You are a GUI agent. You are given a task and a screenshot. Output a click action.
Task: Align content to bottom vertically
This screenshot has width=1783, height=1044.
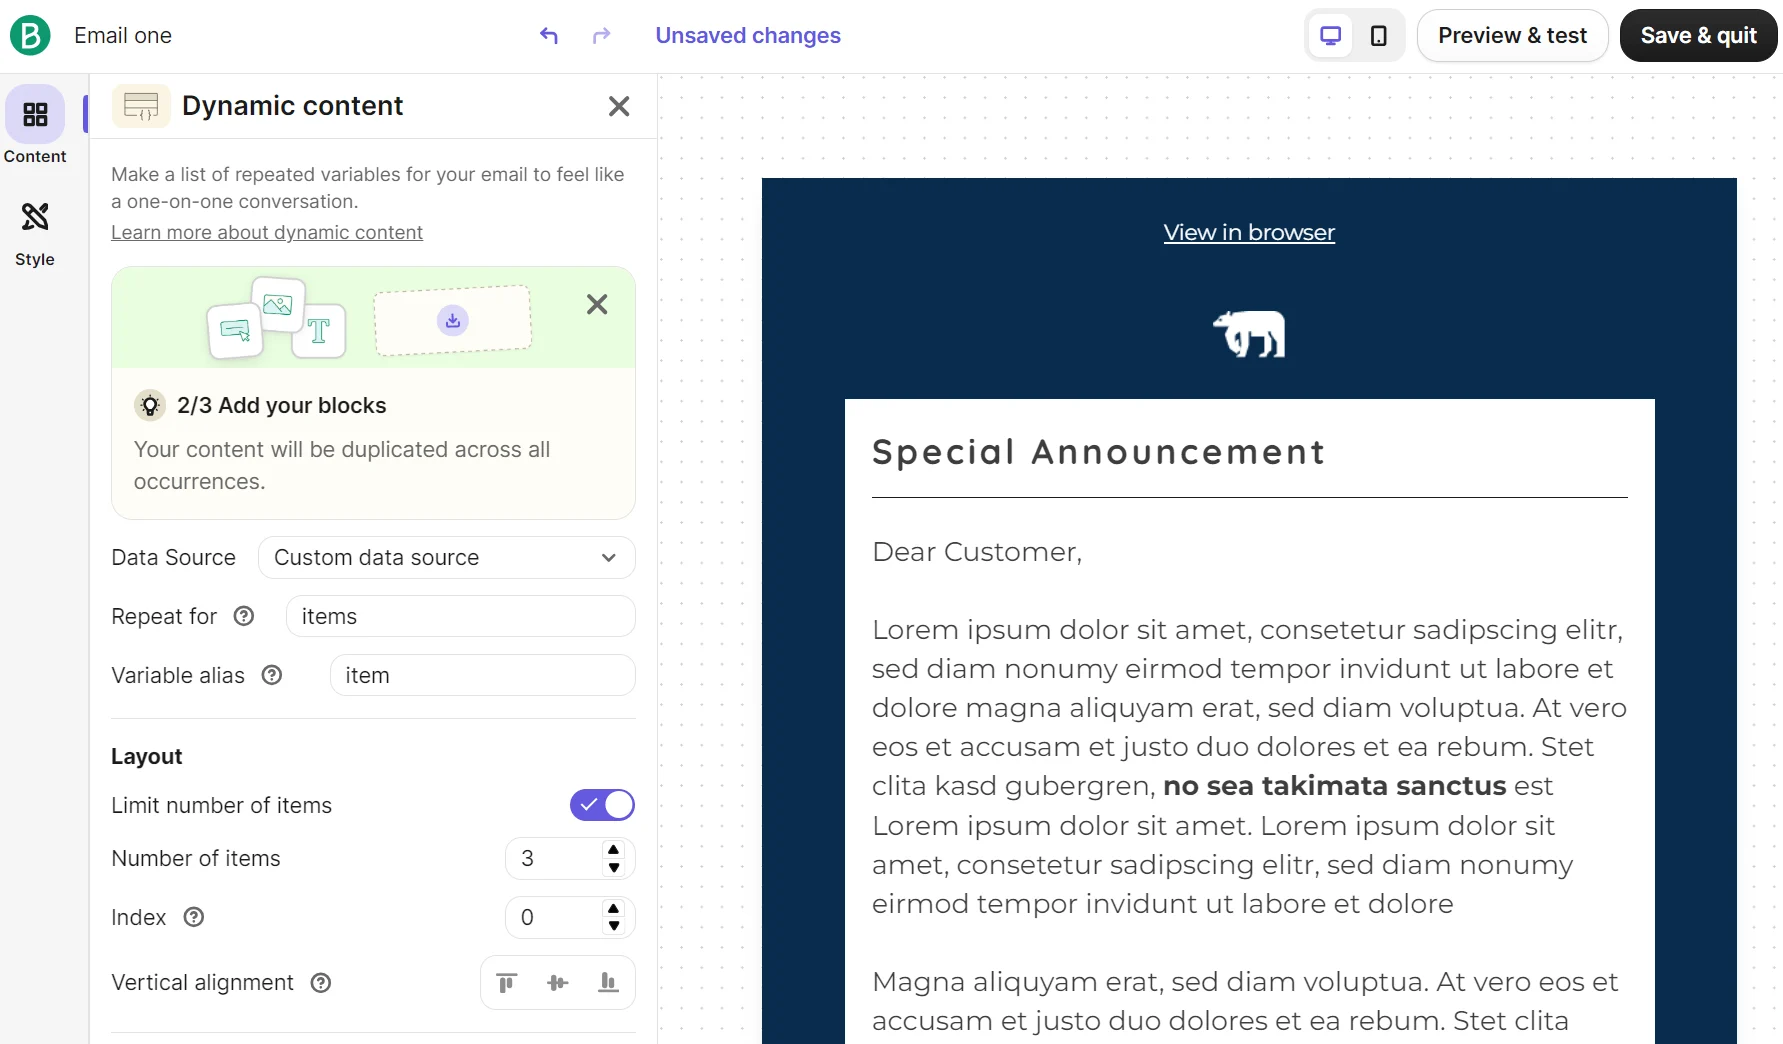click(608, 983)
